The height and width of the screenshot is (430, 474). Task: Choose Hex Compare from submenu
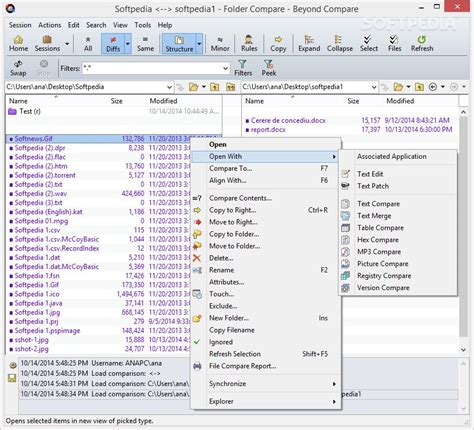tap(398, 240)
